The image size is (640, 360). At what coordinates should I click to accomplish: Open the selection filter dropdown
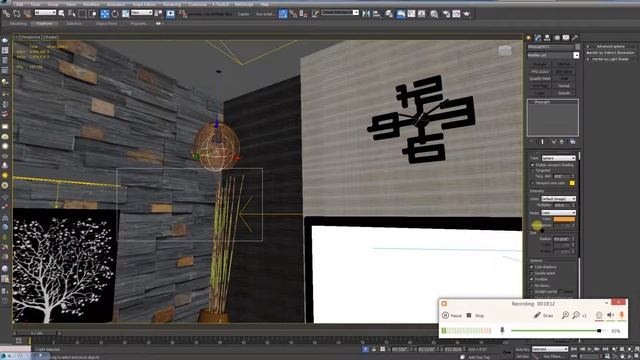click(45, 13)
